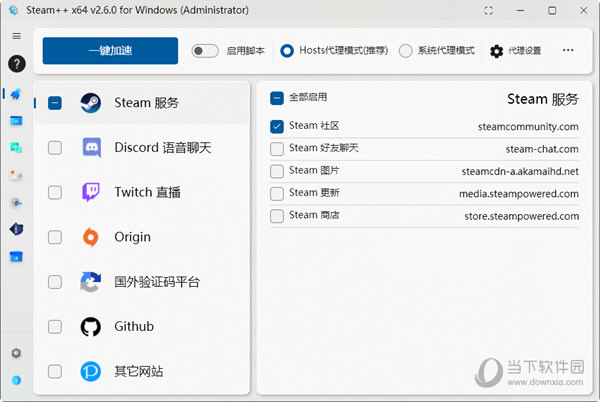Click the blue P icon for other websites
This screenshot has height=402, width=600.
[91, 371]
